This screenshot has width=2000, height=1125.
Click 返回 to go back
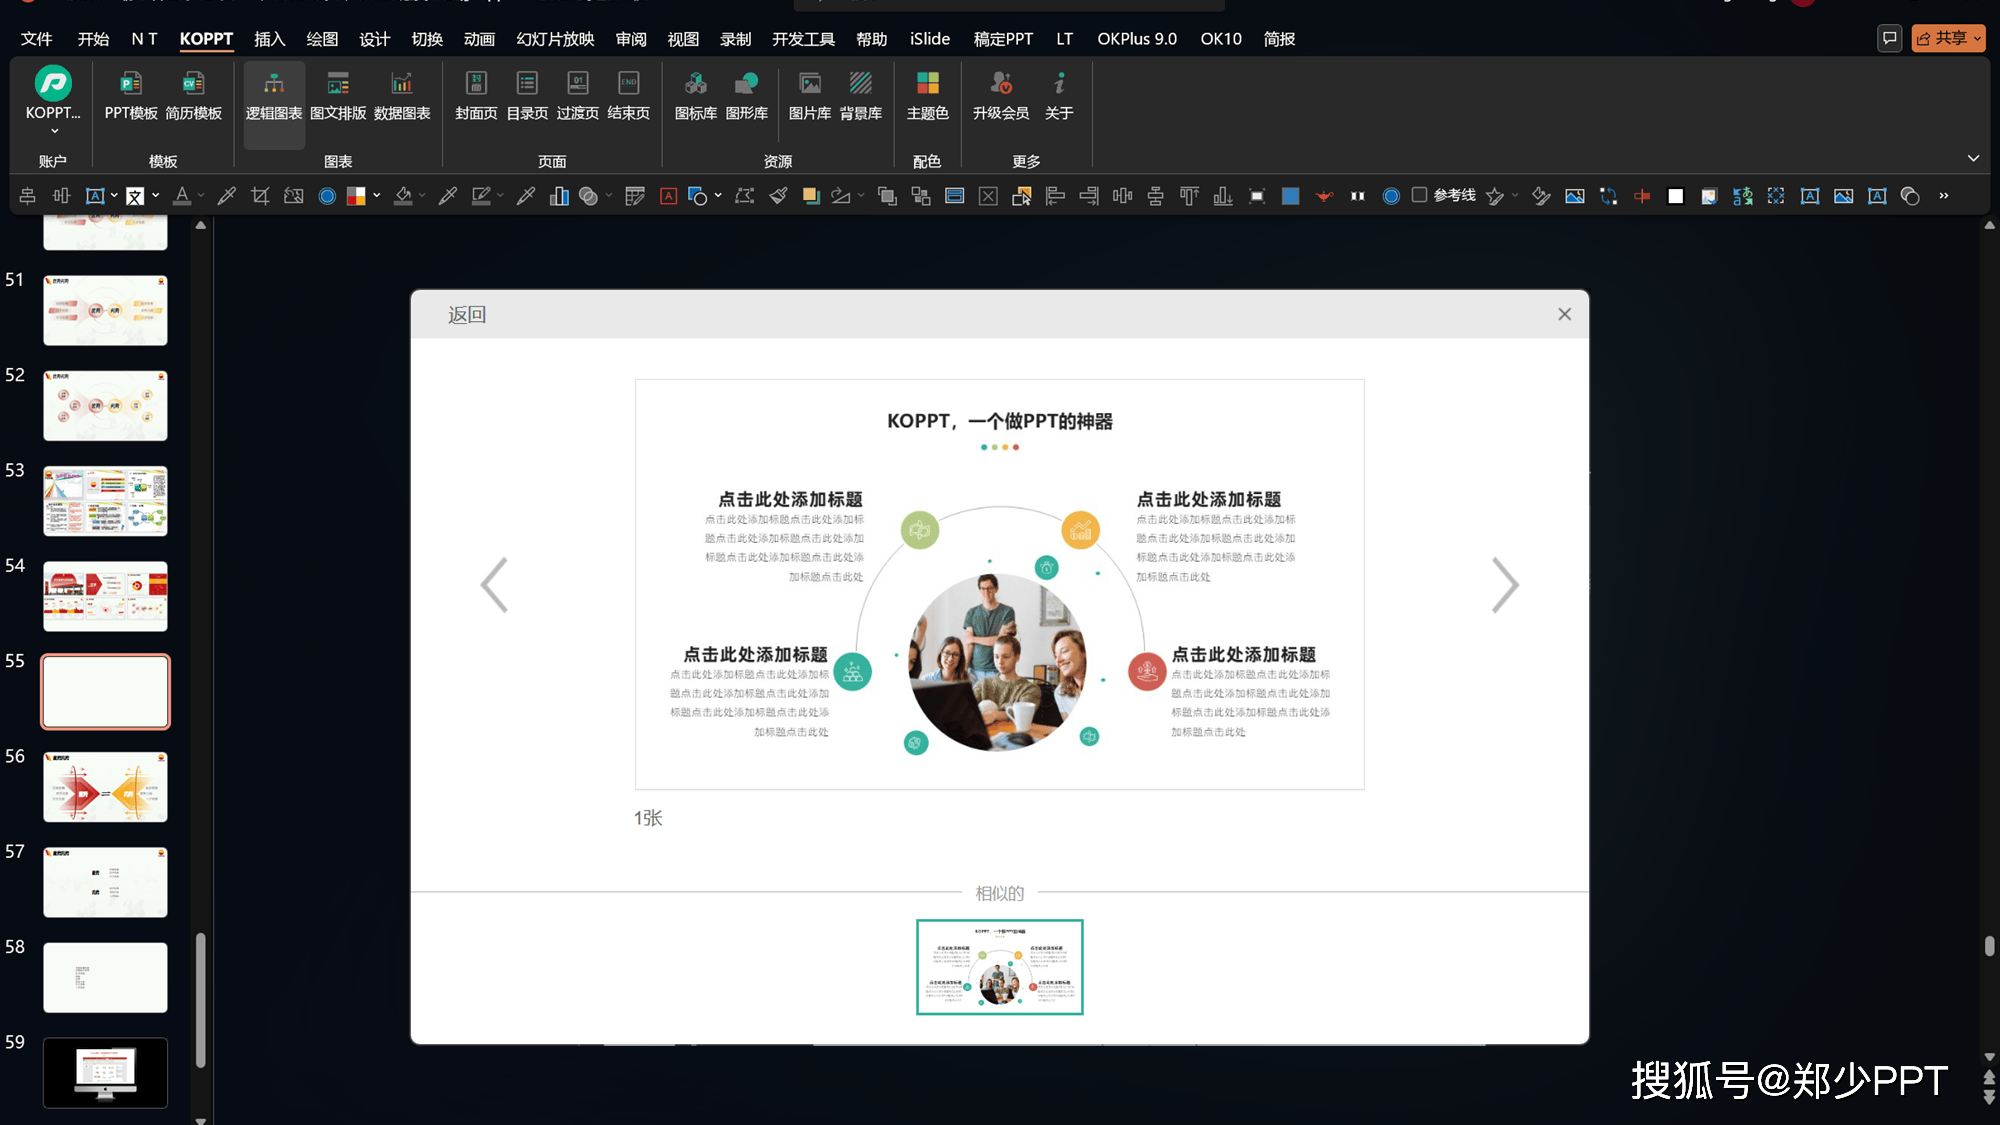[467, 315]
